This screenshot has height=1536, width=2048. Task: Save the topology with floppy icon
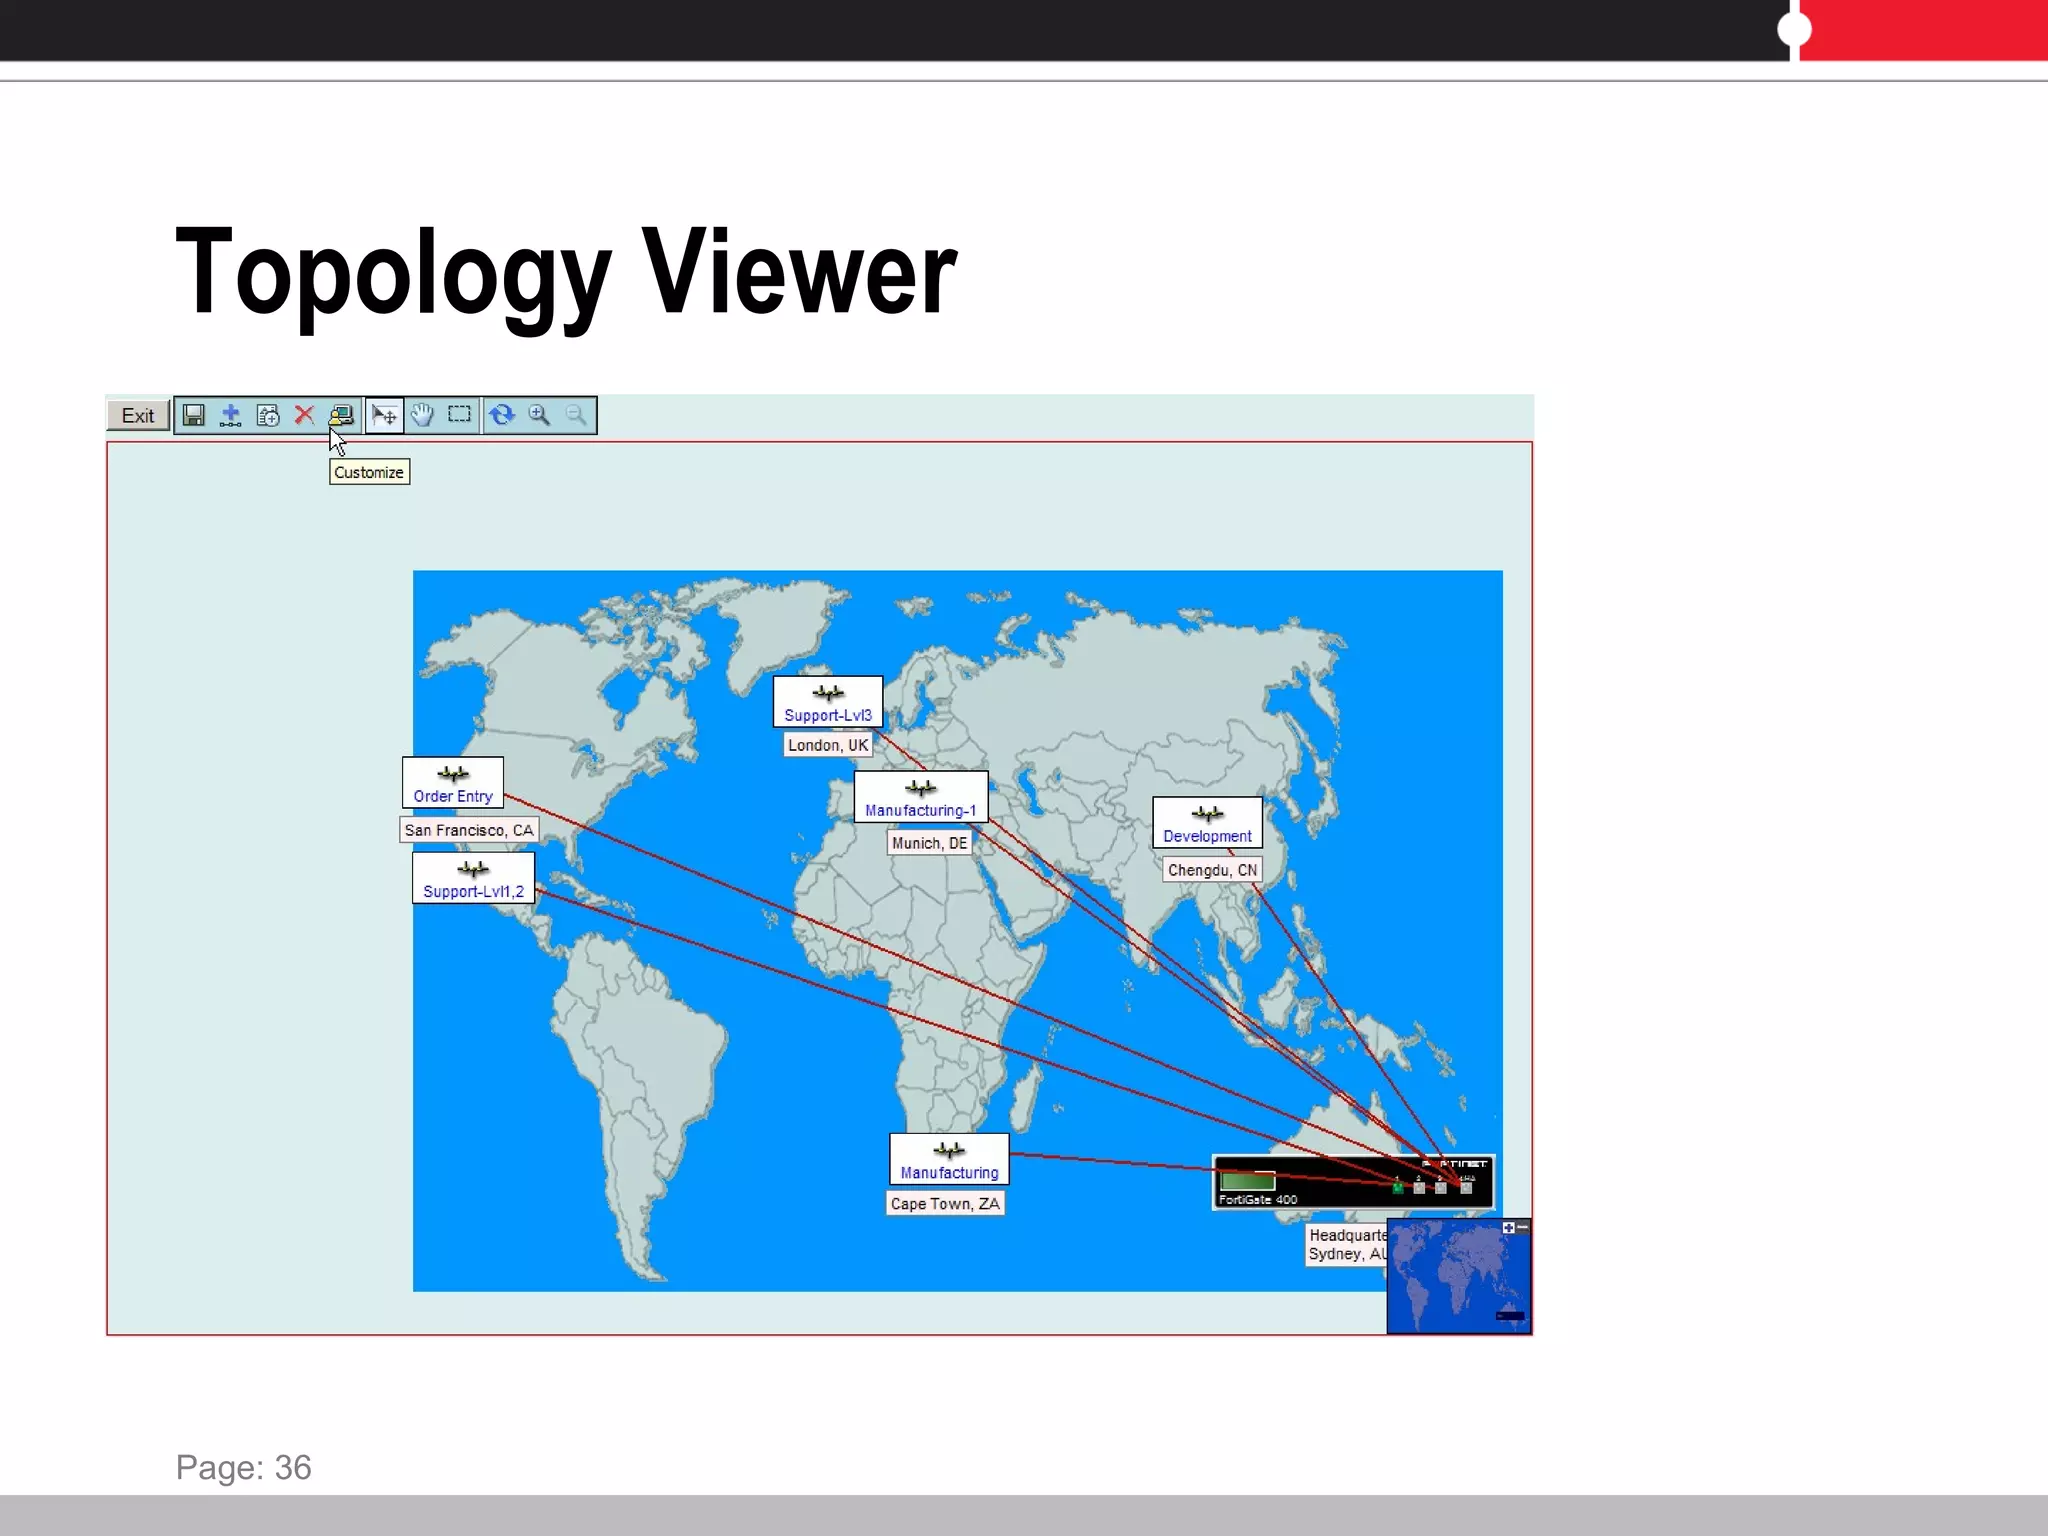tap(194, 416)
